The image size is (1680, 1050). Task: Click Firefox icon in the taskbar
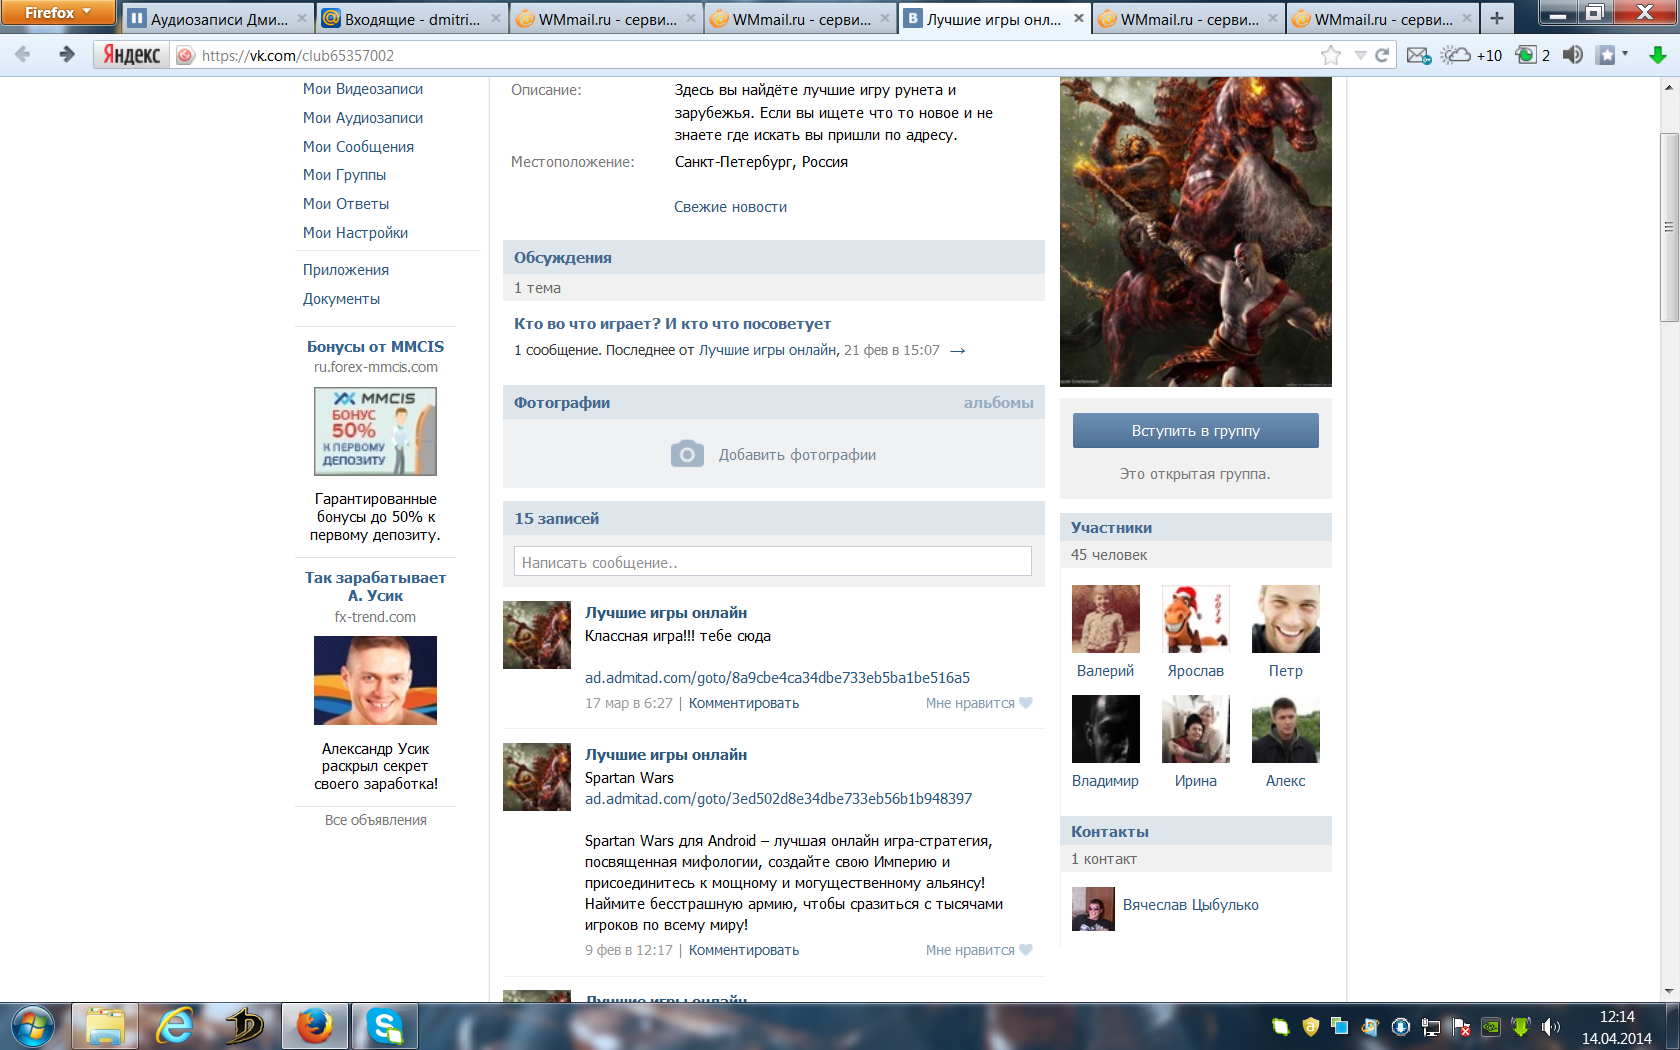pyautogui.click(x=314, y=1027)
